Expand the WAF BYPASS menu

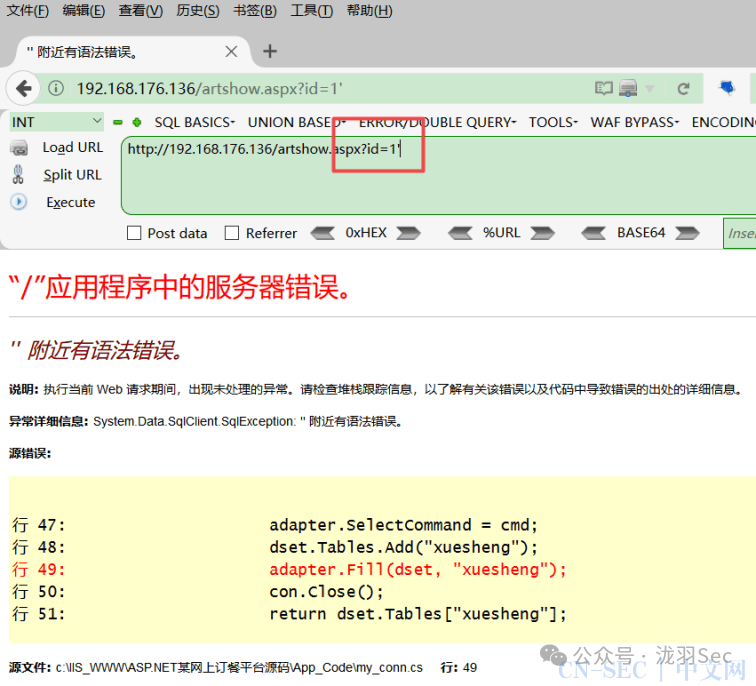[634, 122]
